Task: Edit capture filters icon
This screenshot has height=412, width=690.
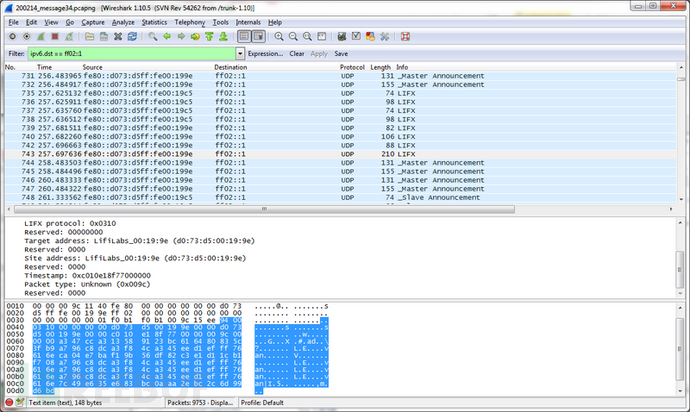Action: [x=341, y=37]
